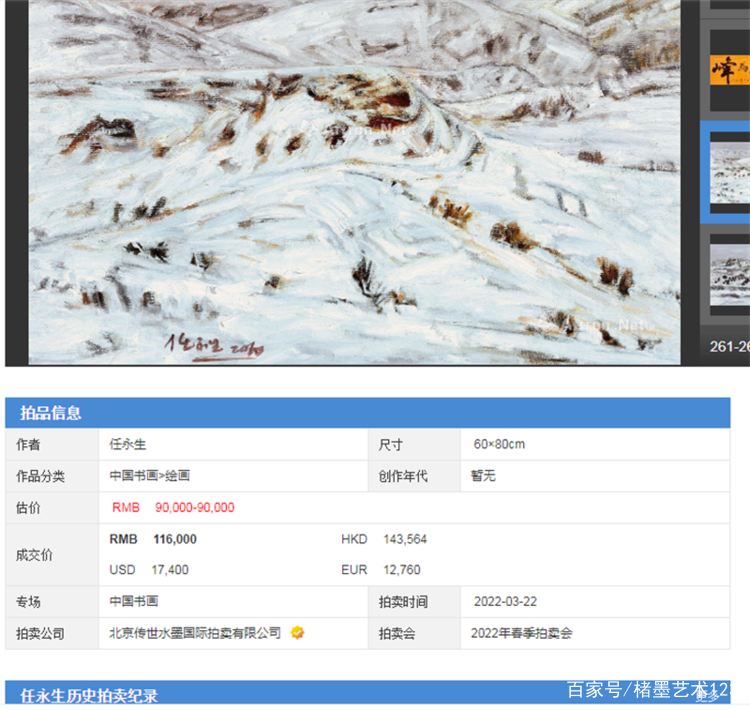Select the bottom snow scene thumbnail

tap(730, 275)
